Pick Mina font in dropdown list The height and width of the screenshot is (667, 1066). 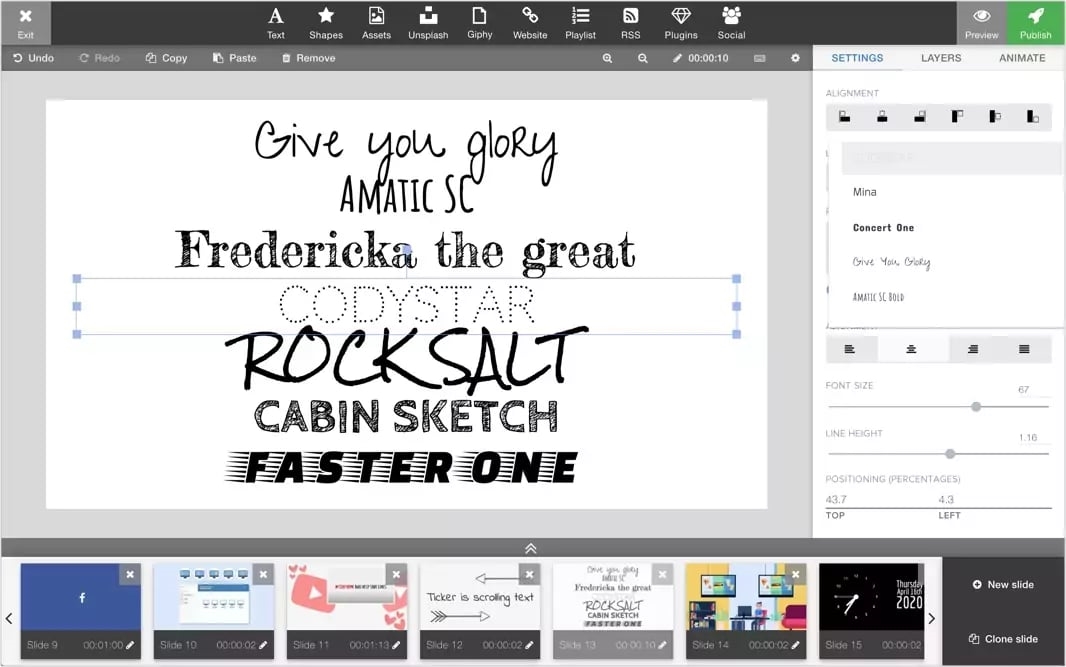865,192
